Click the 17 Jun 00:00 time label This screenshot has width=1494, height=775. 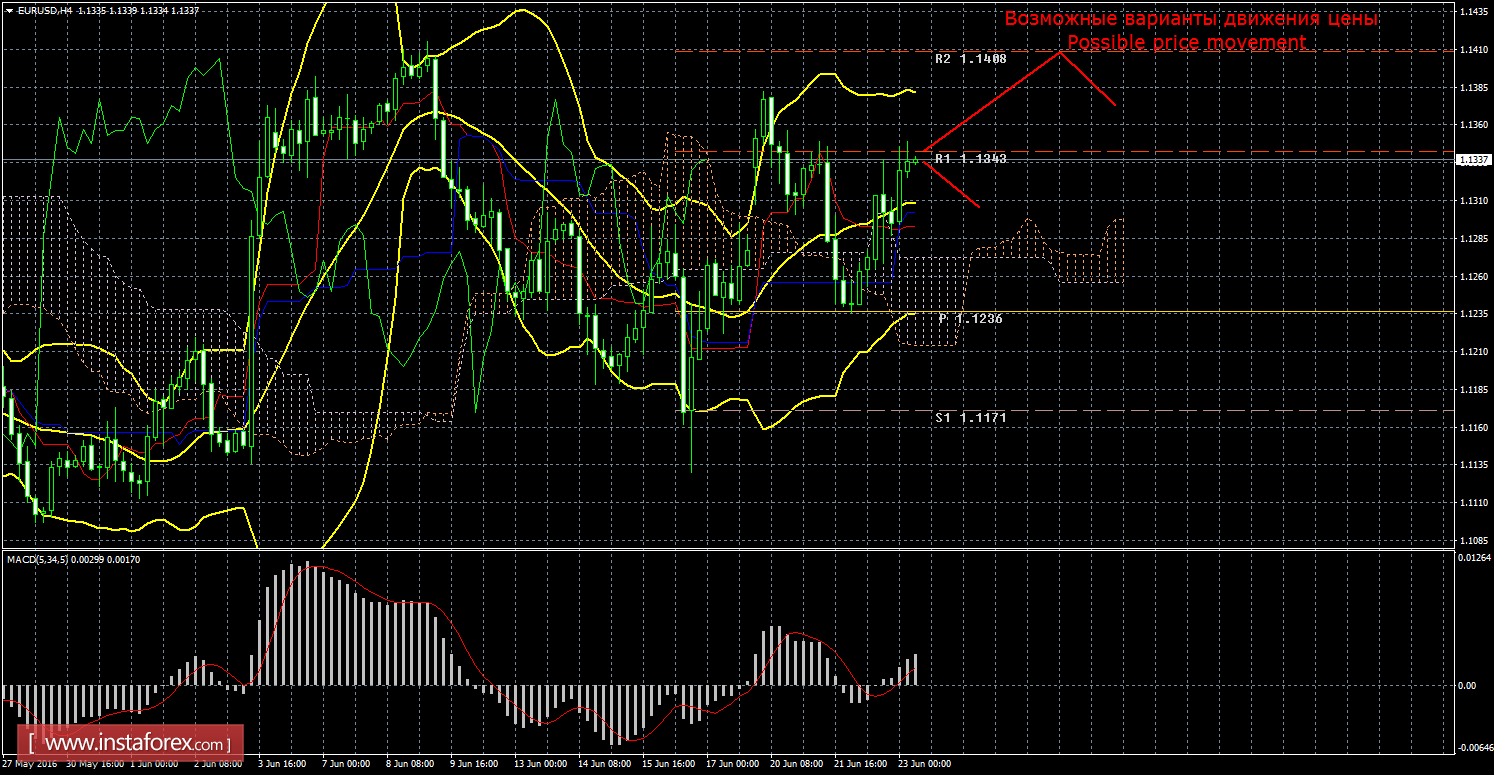[x=733, y=764]
